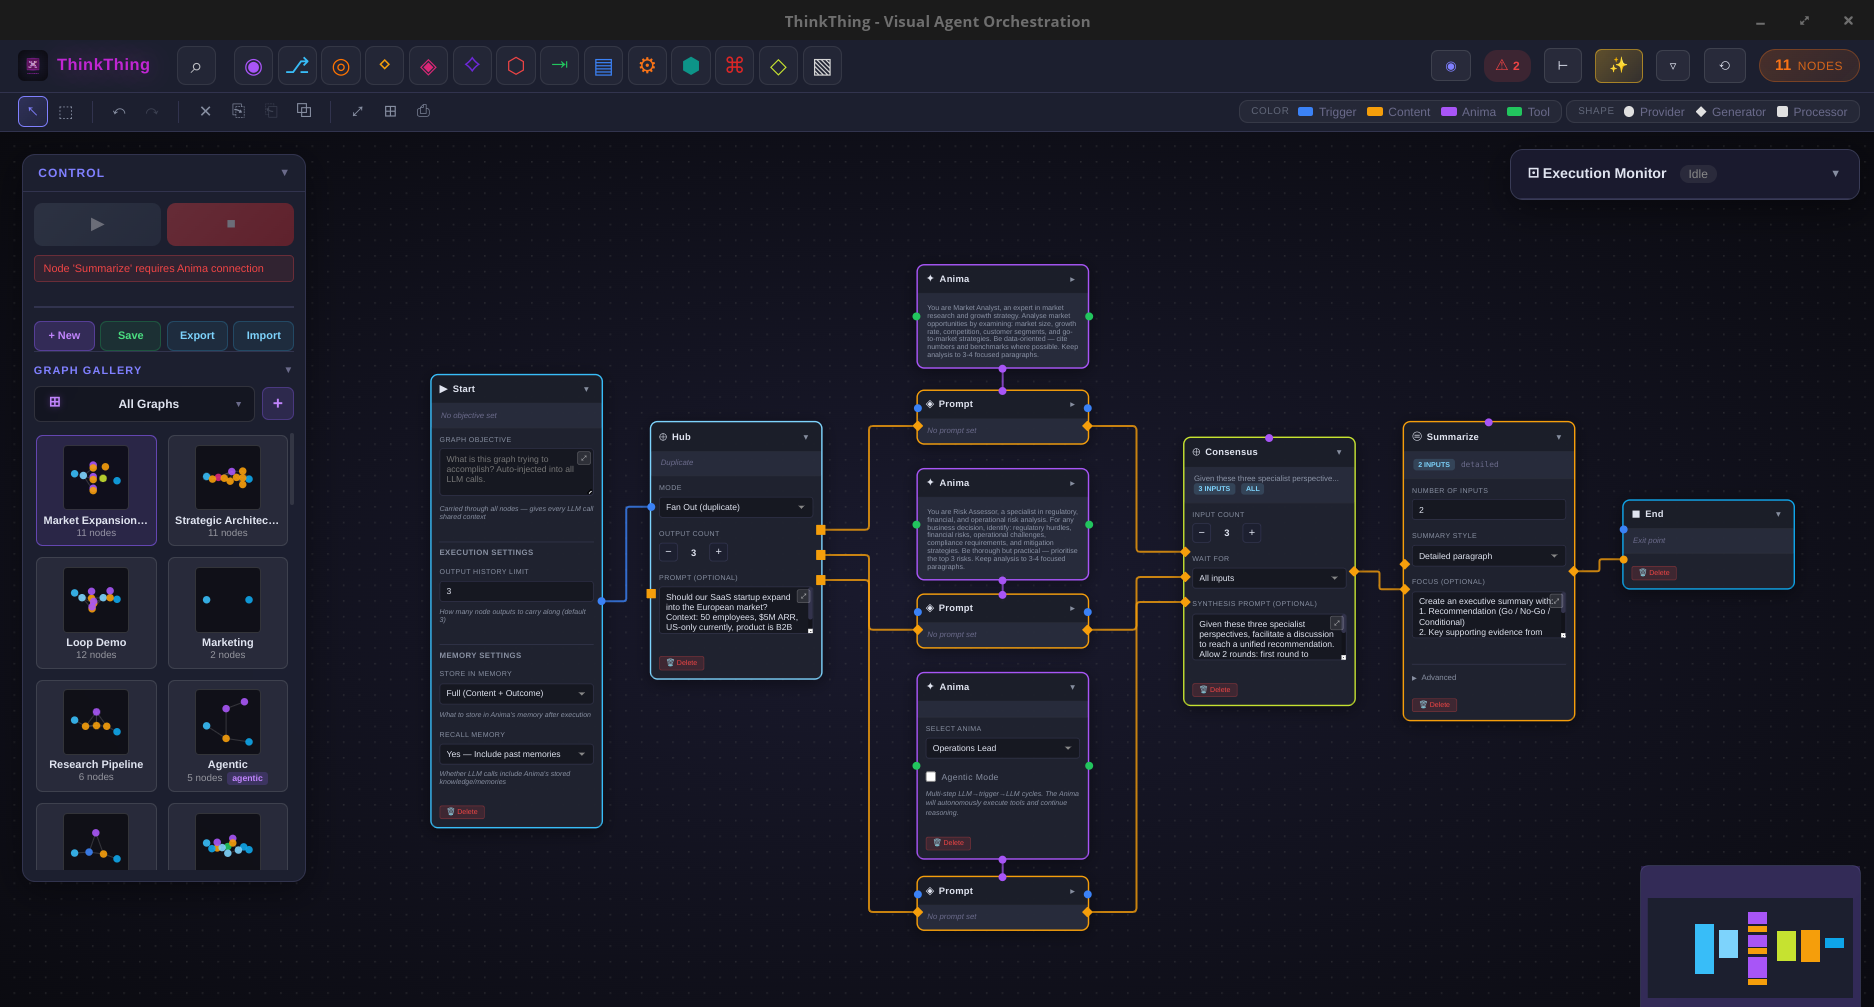Increase Hub output count

718,552
